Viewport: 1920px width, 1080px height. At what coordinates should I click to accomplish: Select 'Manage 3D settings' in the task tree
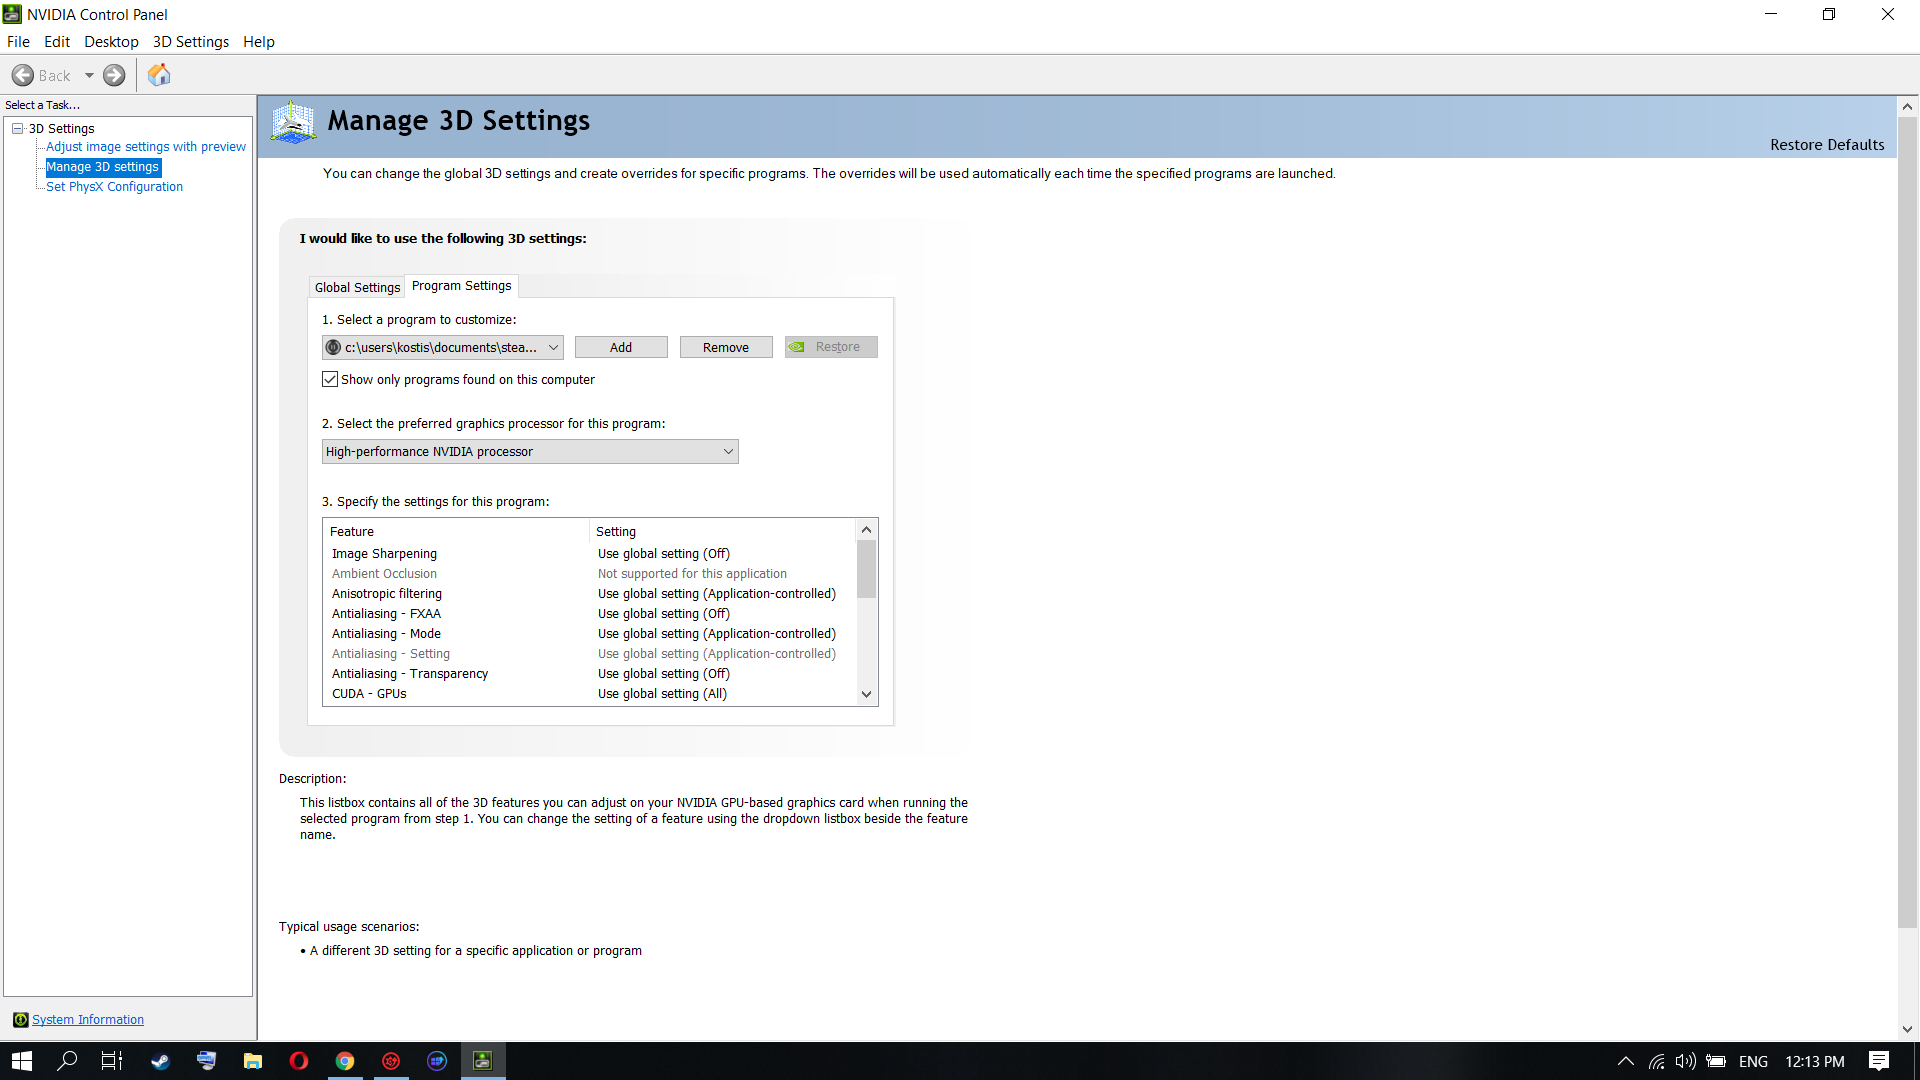(102, 167)
